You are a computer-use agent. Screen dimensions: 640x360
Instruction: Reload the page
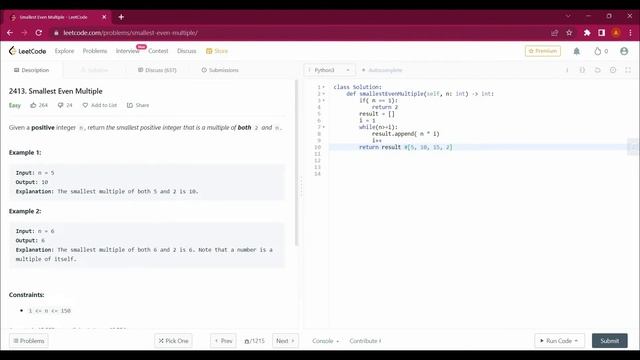(x=39, y=33)
